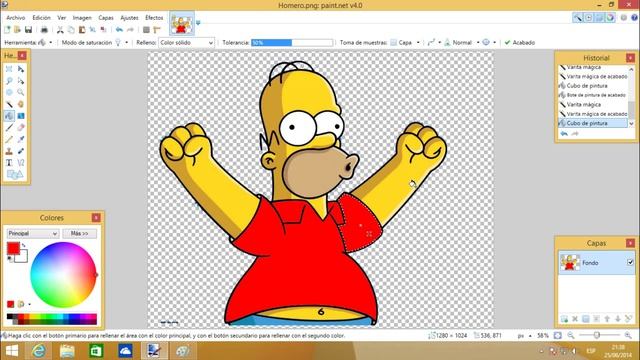Open the Toma de muestras 'Capa' dropdown
This screenshot has height=360, width=640.
tap(405, 42)
